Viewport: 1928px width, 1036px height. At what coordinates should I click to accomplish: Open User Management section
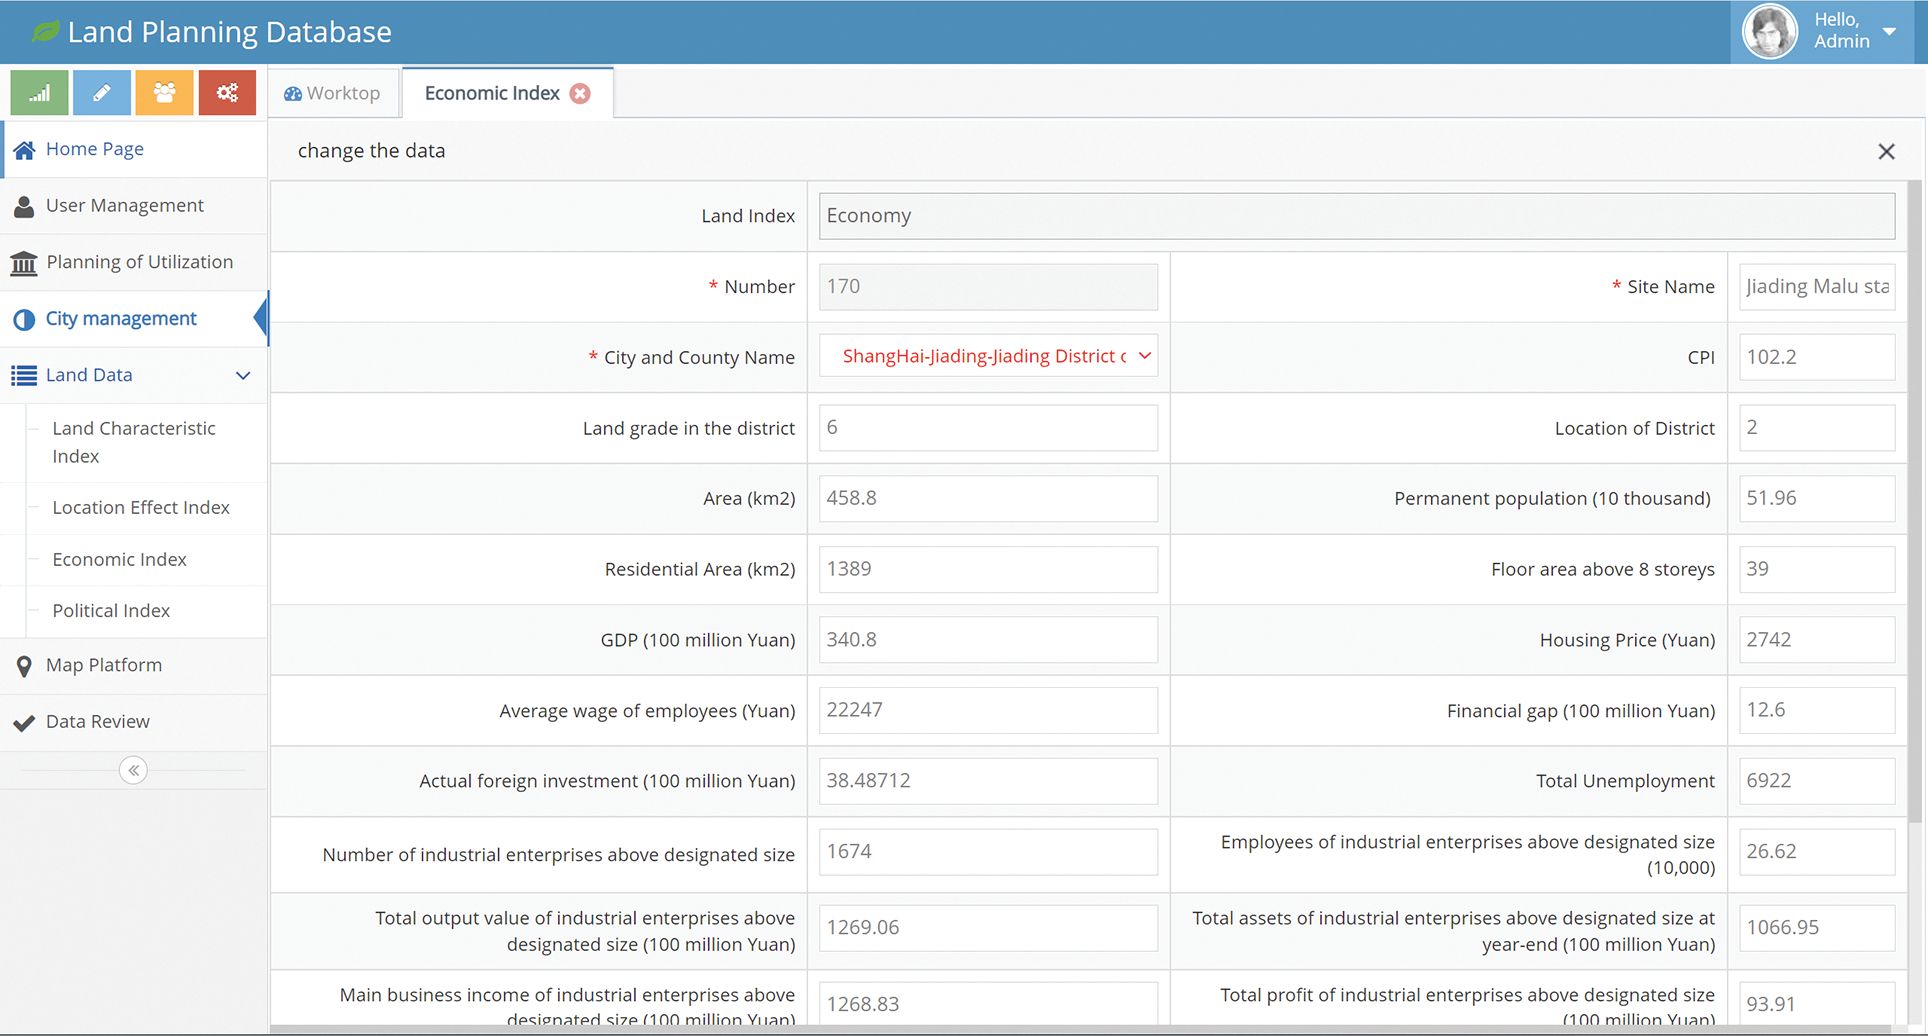pos(124,205)
